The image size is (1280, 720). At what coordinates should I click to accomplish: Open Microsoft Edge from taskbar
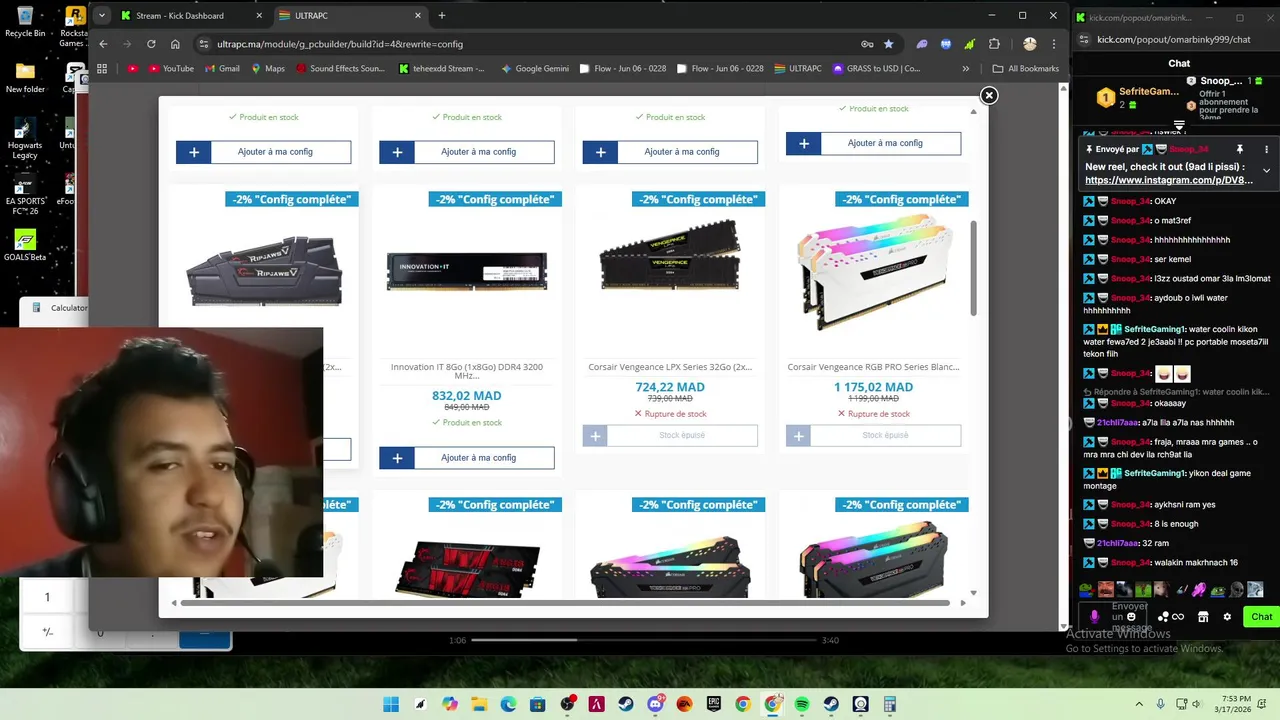[x=509, y=704]
